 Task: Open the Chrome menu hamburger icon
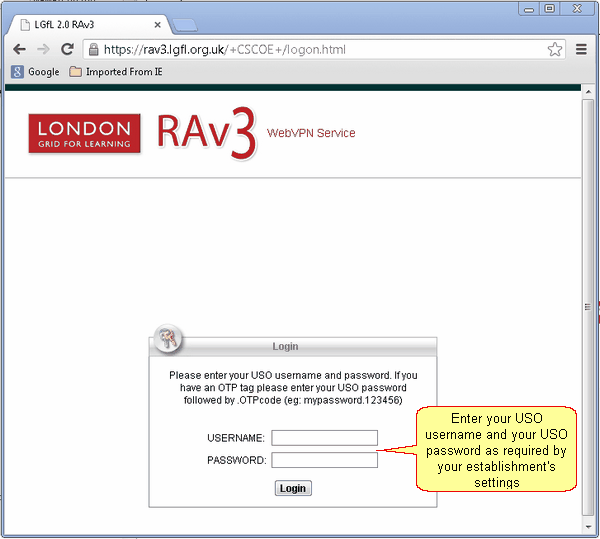tap(581, 49)
